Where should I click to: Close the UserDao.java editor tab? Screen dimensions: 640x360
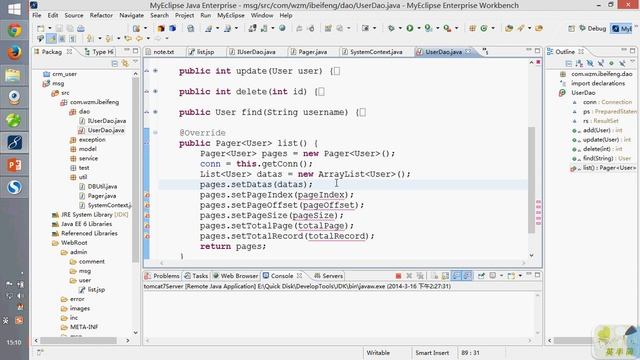coord(468,51)
